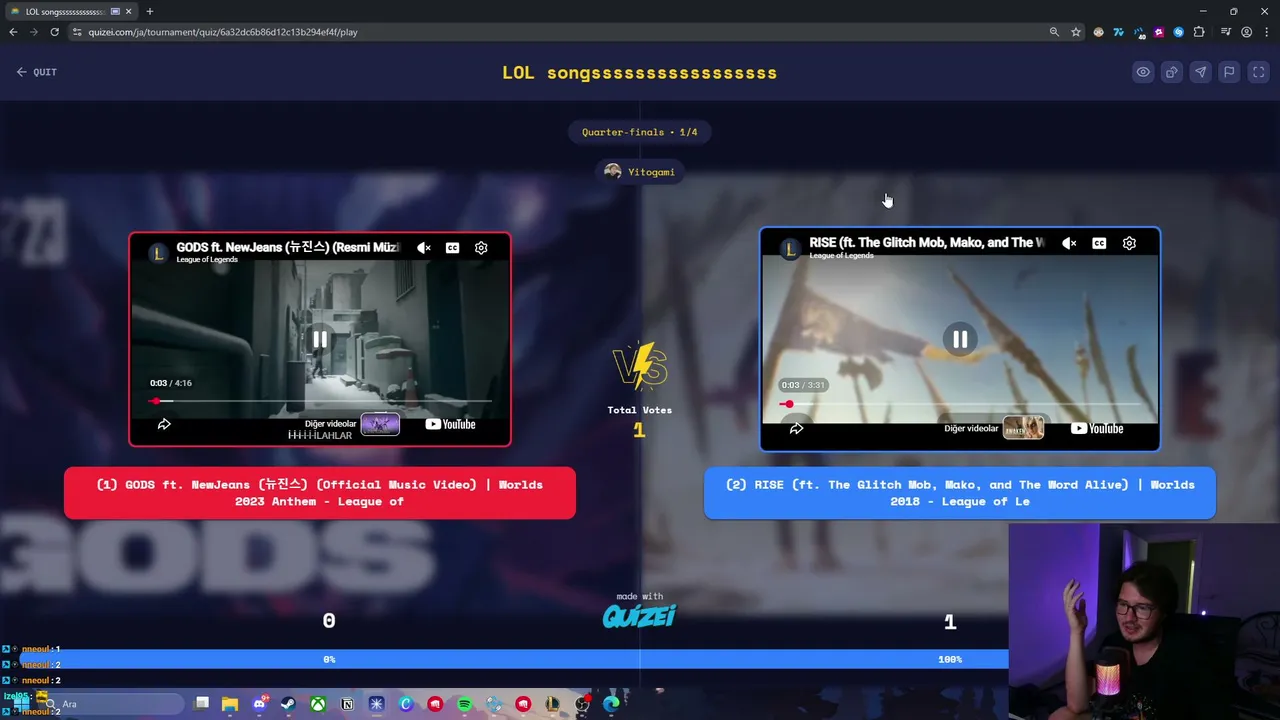
Task: Click the quizei.com address bar URL
Action: pos(223,32)
